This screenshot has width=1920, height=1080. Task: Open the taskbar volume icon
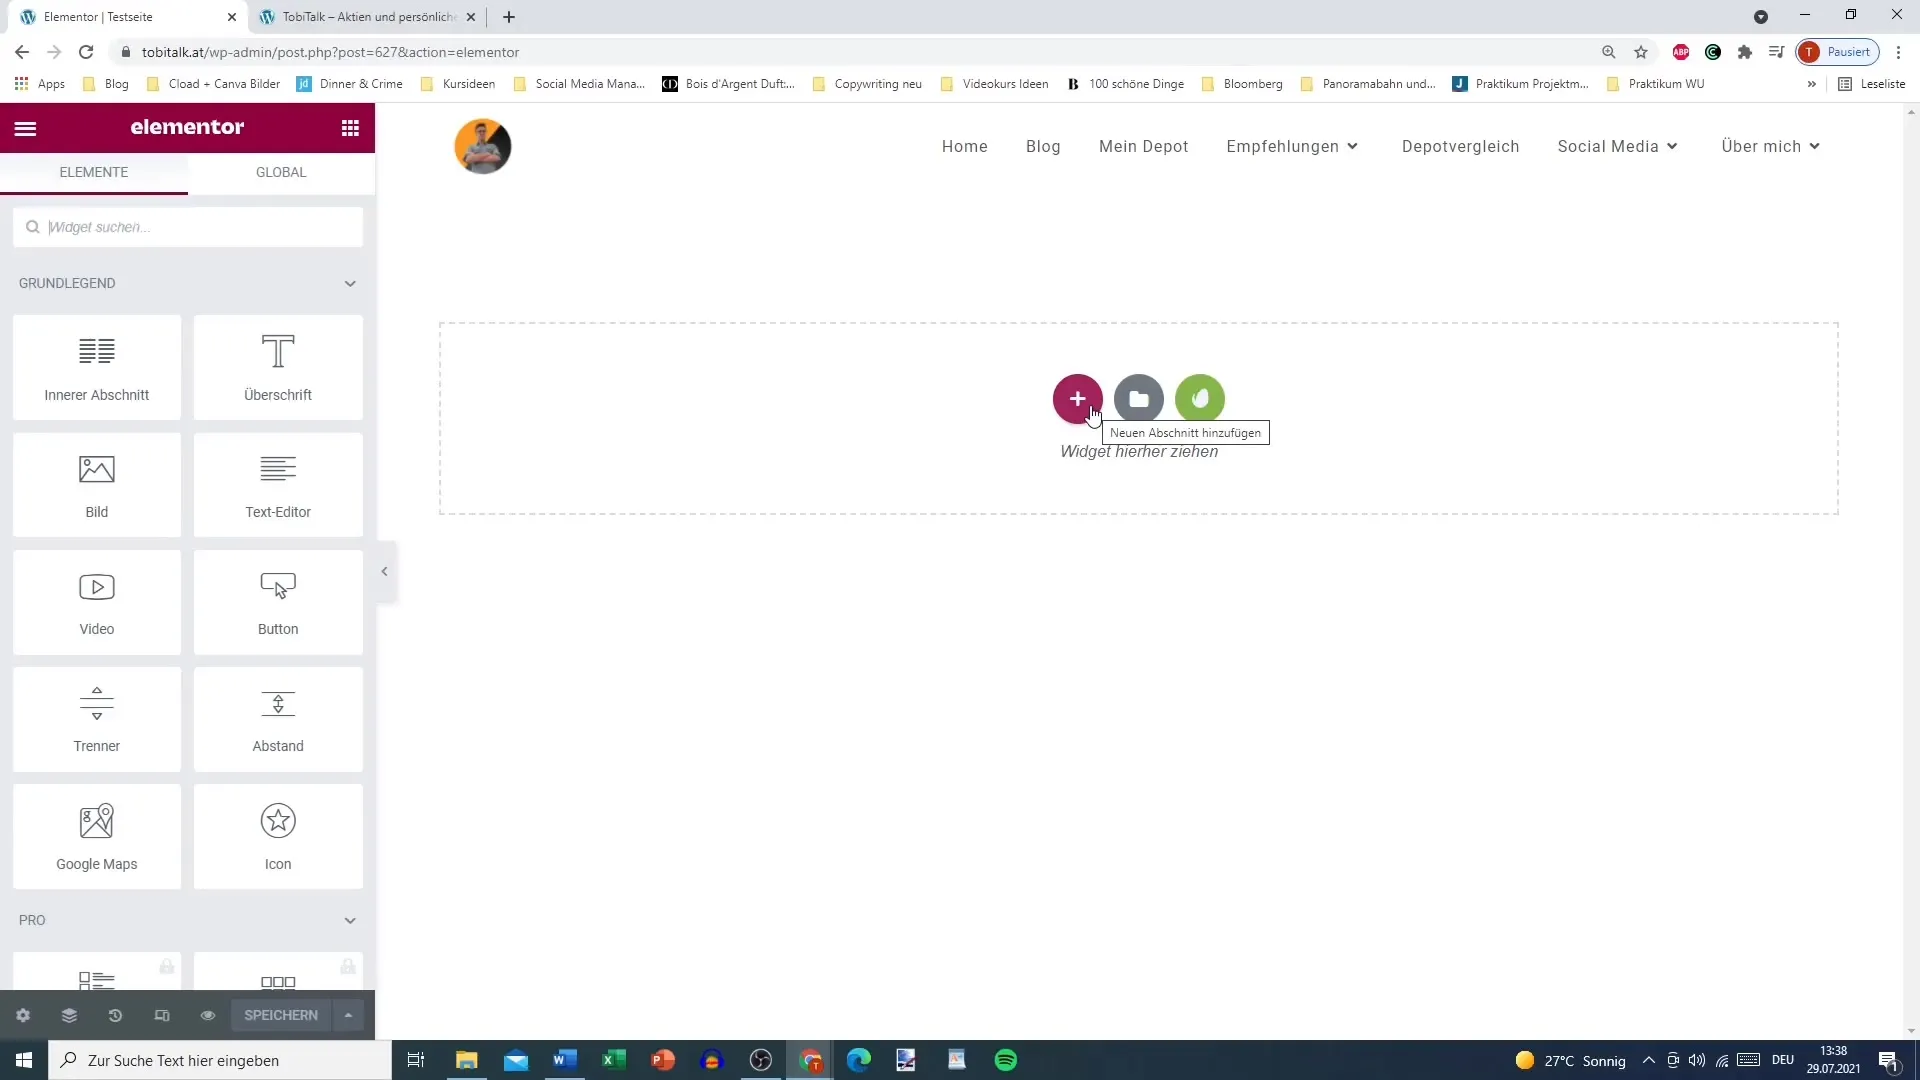tap(1697, 1060)
